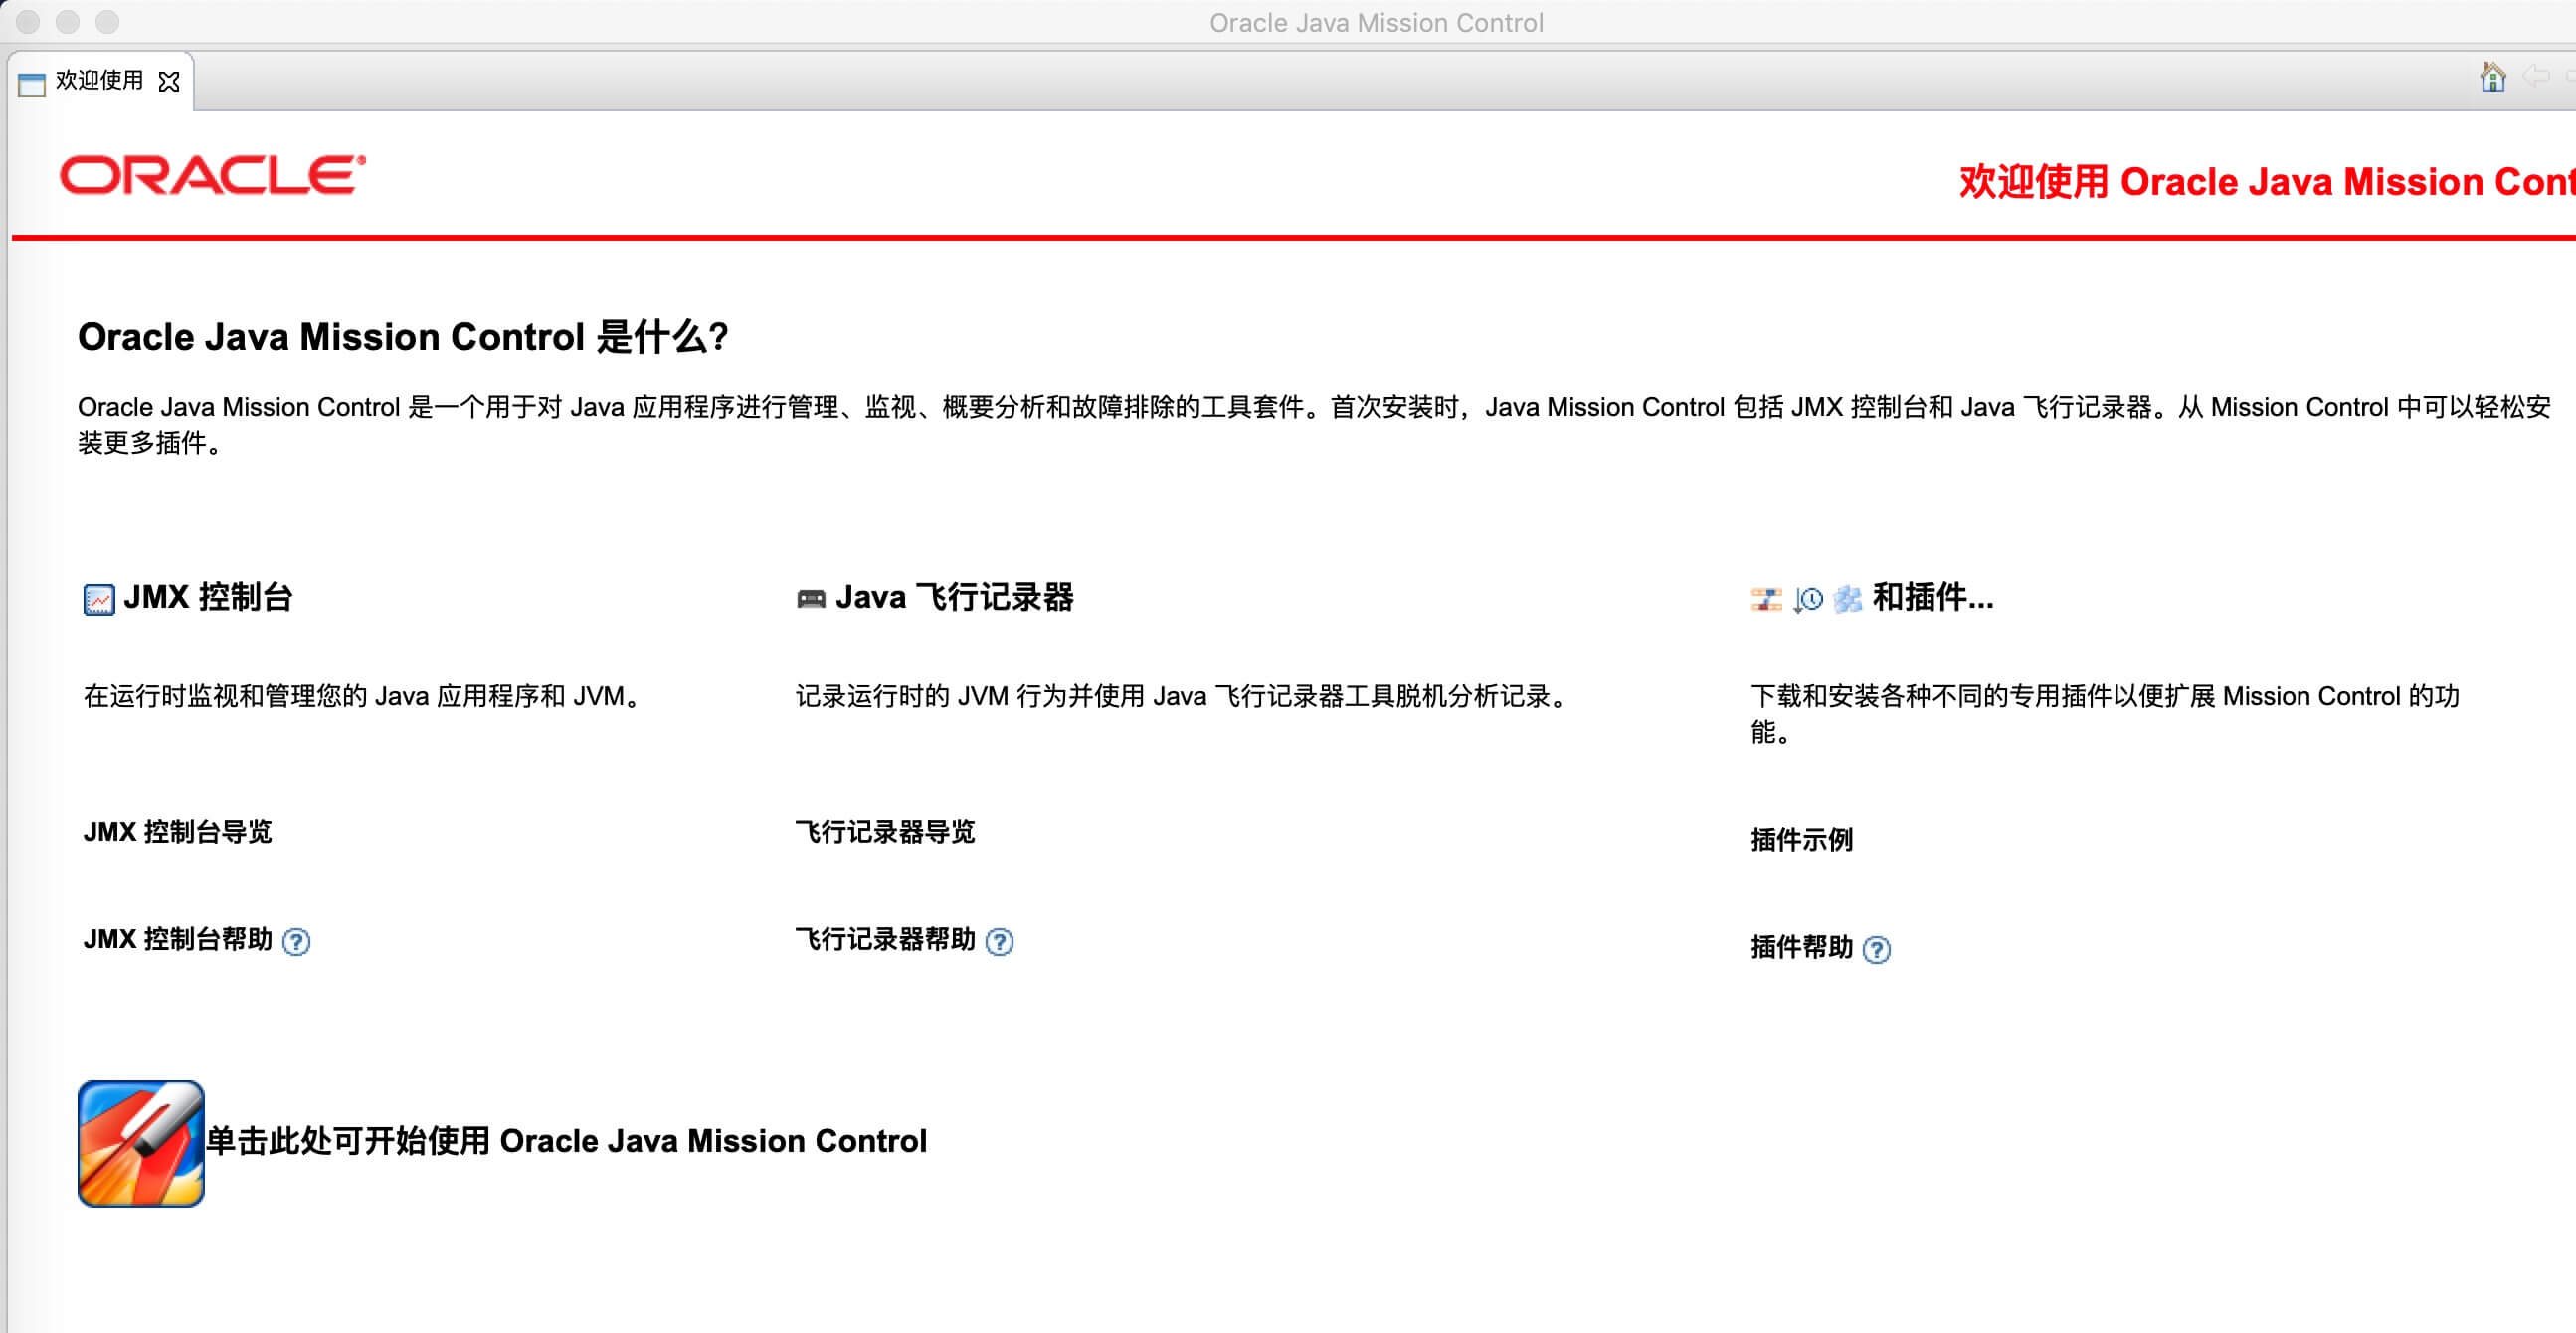Viewport: 2576px width, 1333px height.
Task: Open the 插件示例 link
Action: point(1801,840)
